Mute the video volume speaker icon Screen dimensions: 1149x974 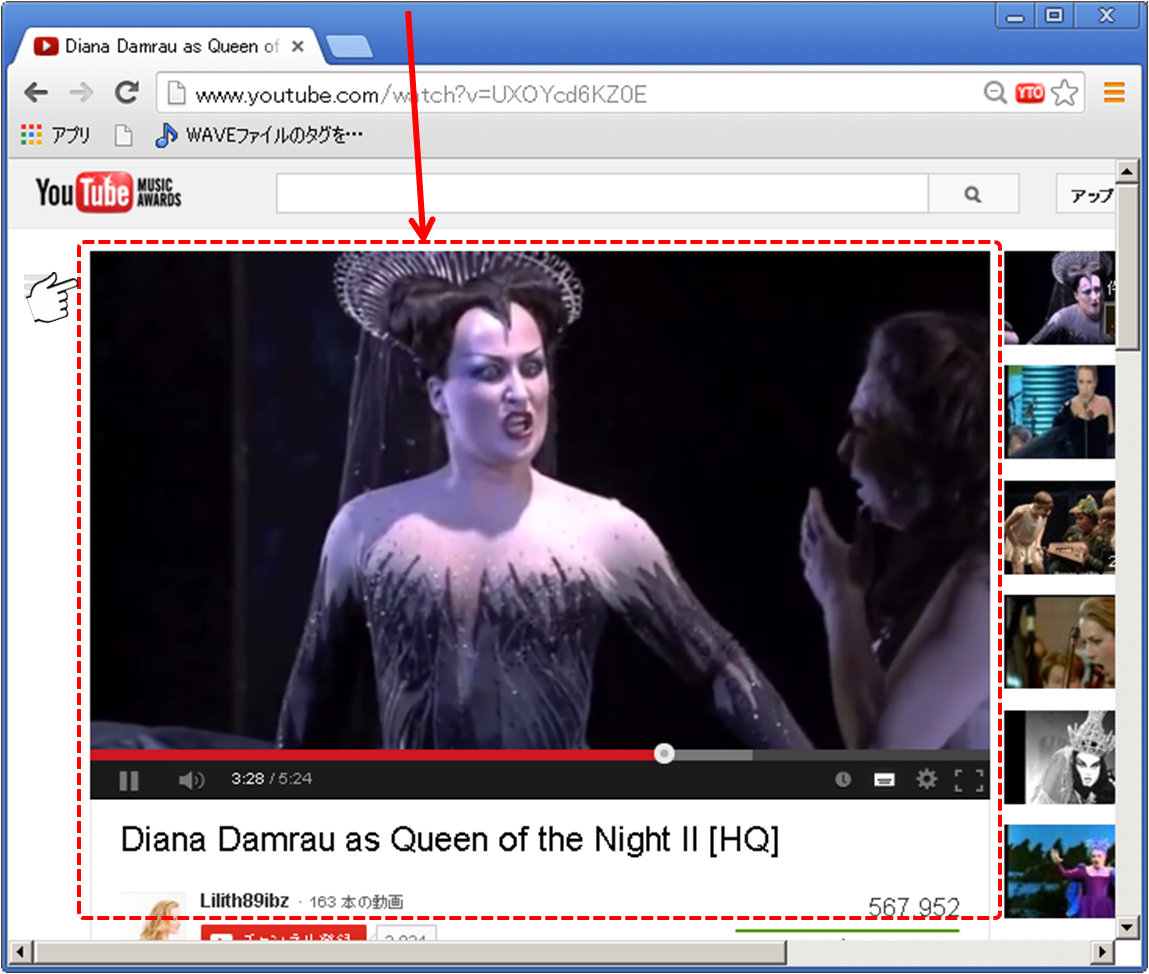(x=190, y=780)
